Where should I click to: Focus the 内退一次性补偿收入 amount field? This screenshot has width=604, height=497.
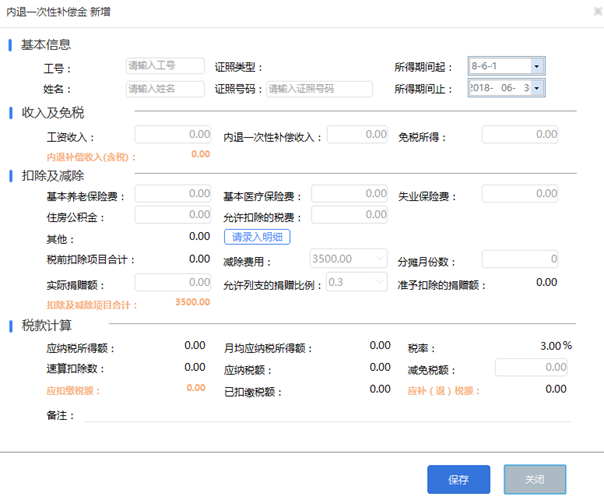pos(357,135)
